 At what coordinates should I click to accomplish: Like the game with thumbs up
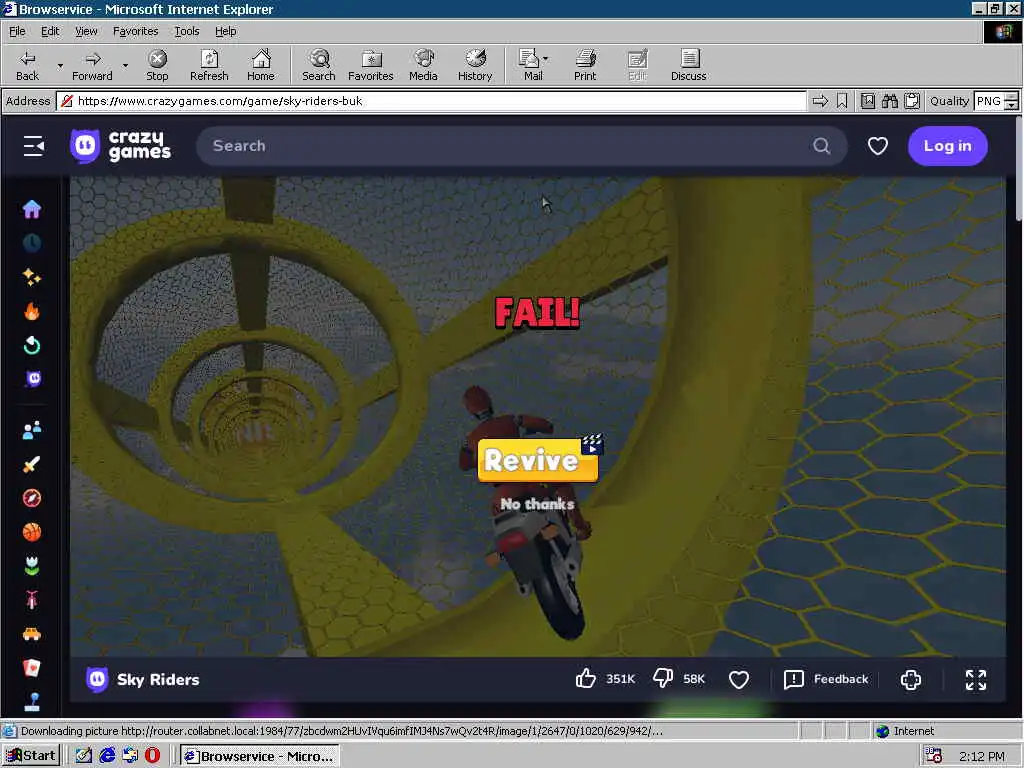click(x=586, y=679)
